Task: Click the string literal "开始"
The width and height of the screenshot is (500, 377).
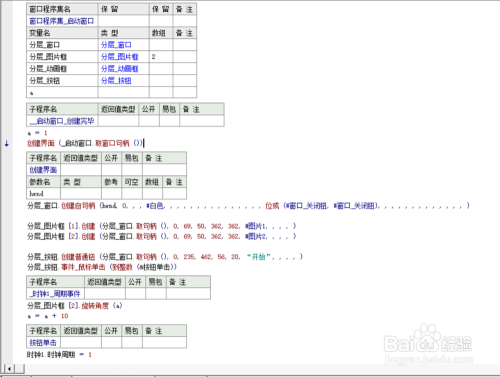Action: click(259, 257)
